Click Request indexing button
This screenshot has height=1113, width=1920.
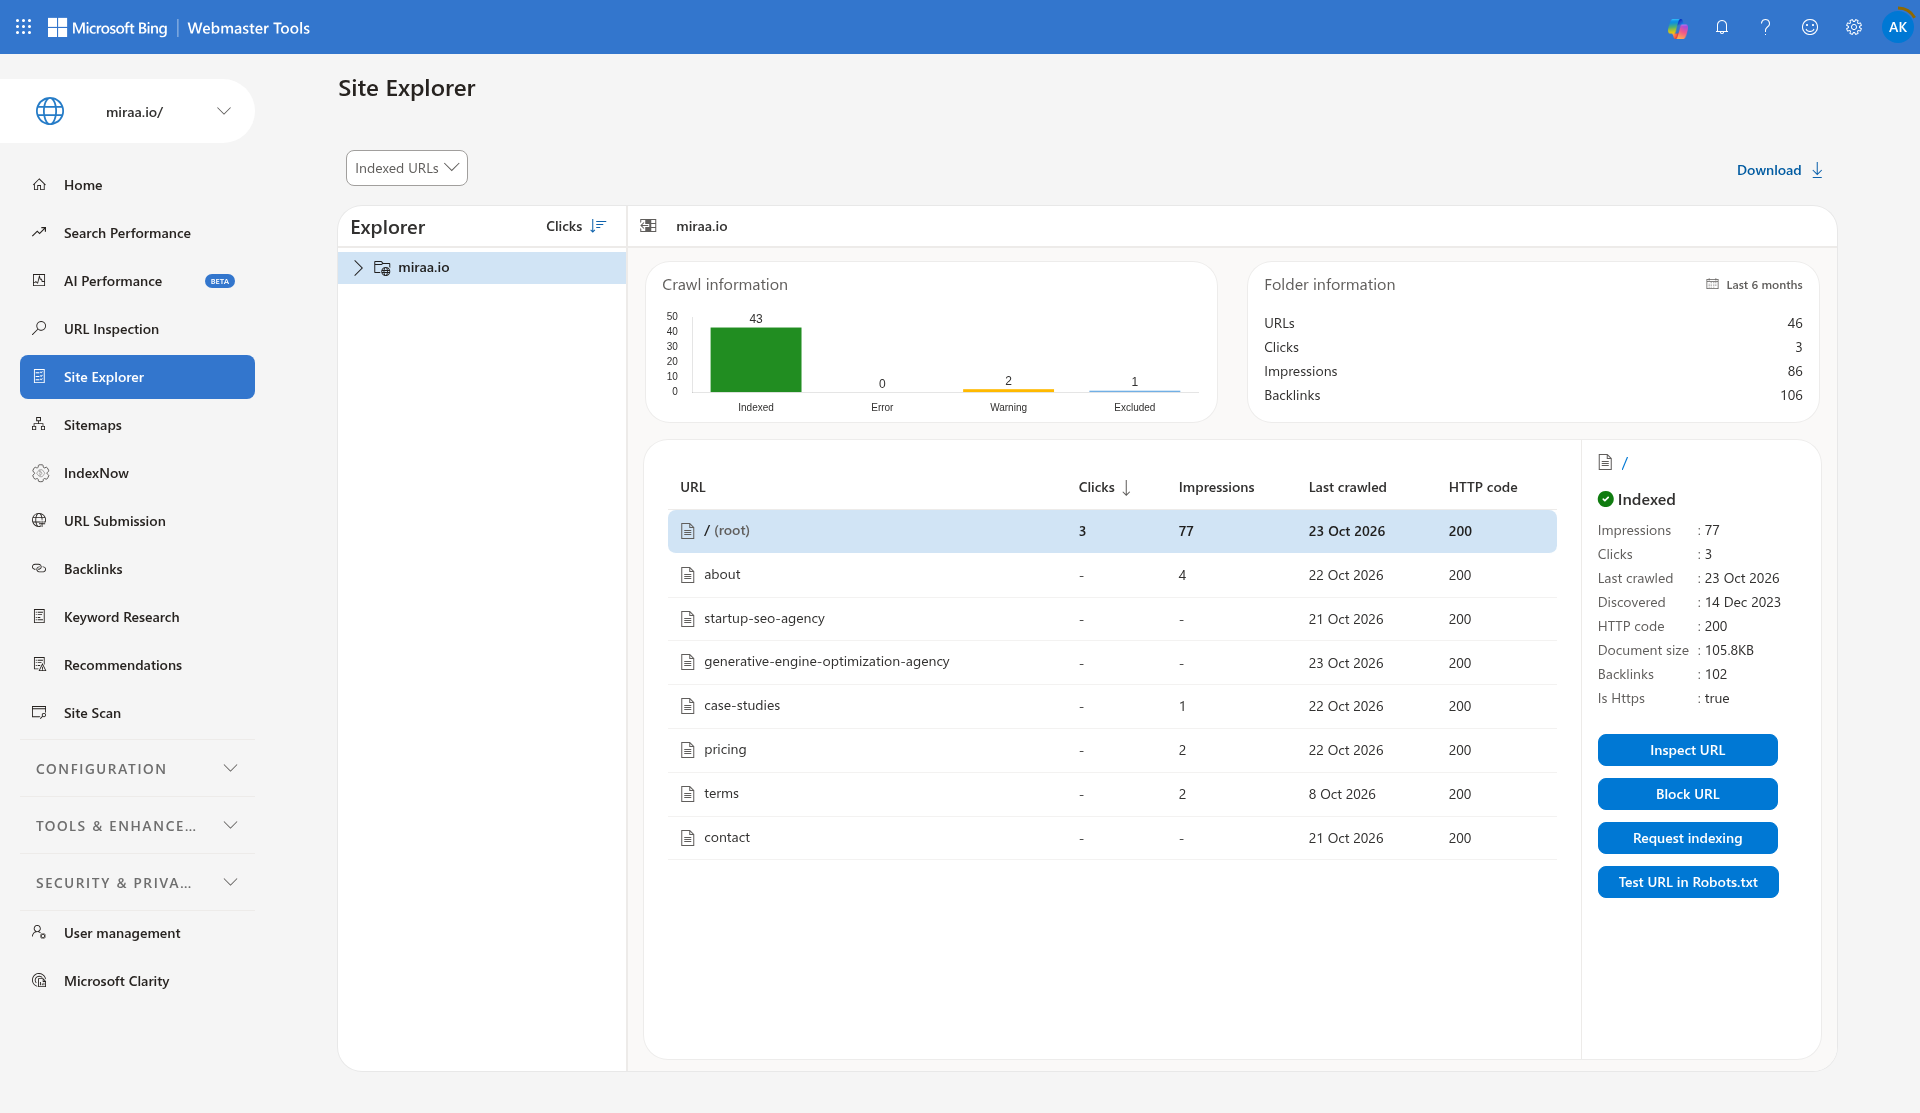click(1687, 838)
